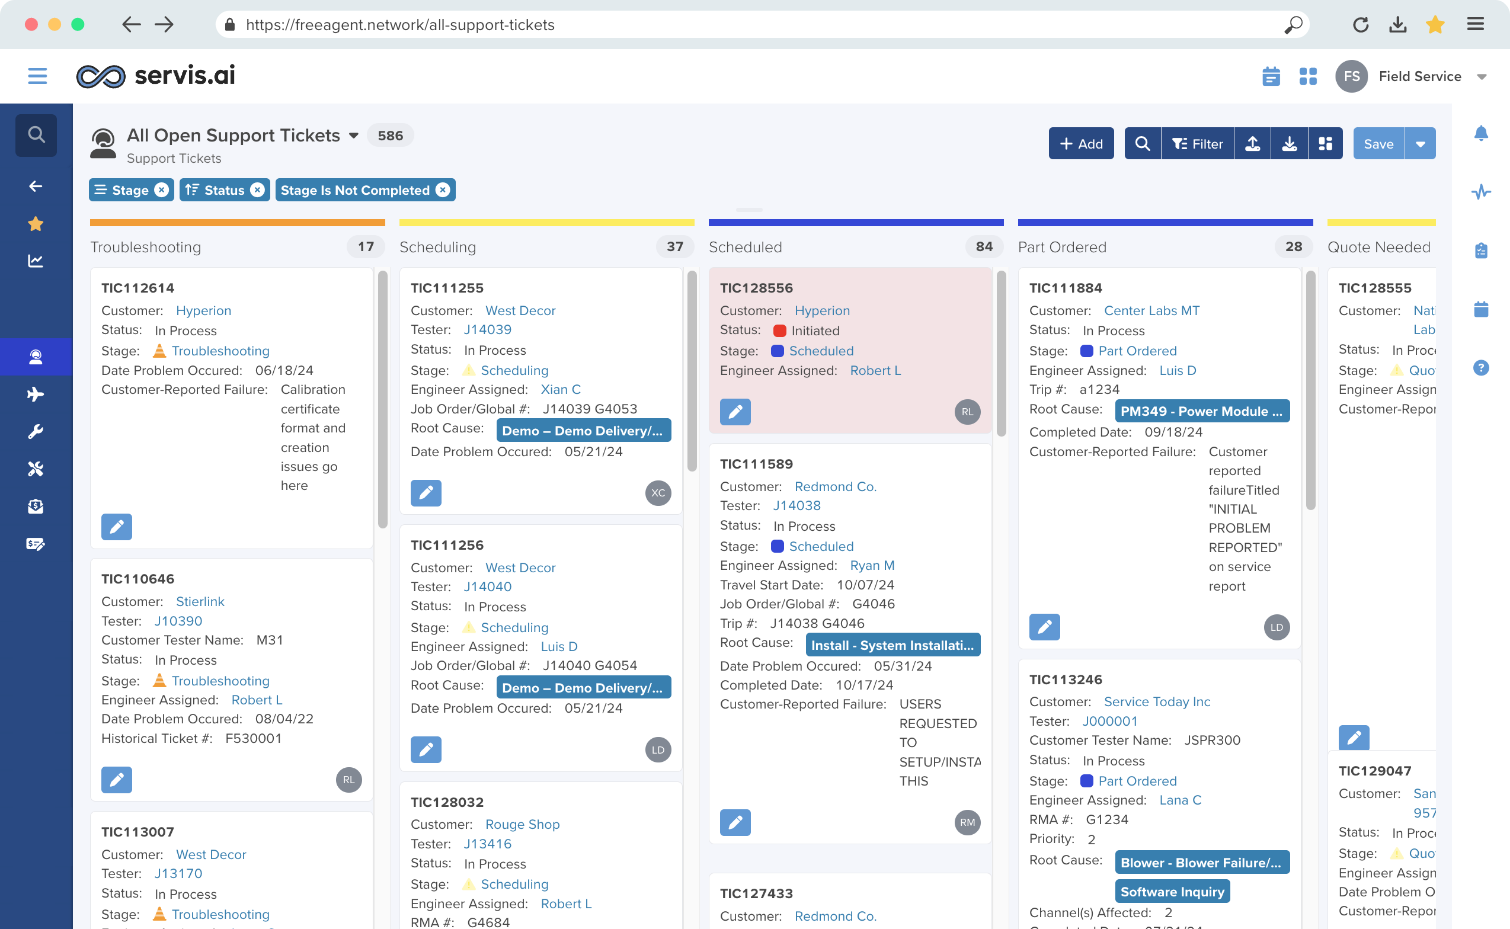Click the RL avatar on TIC110646
Image resolution: width=1510 pixels, height=929 pixels.
coord(349,780)
